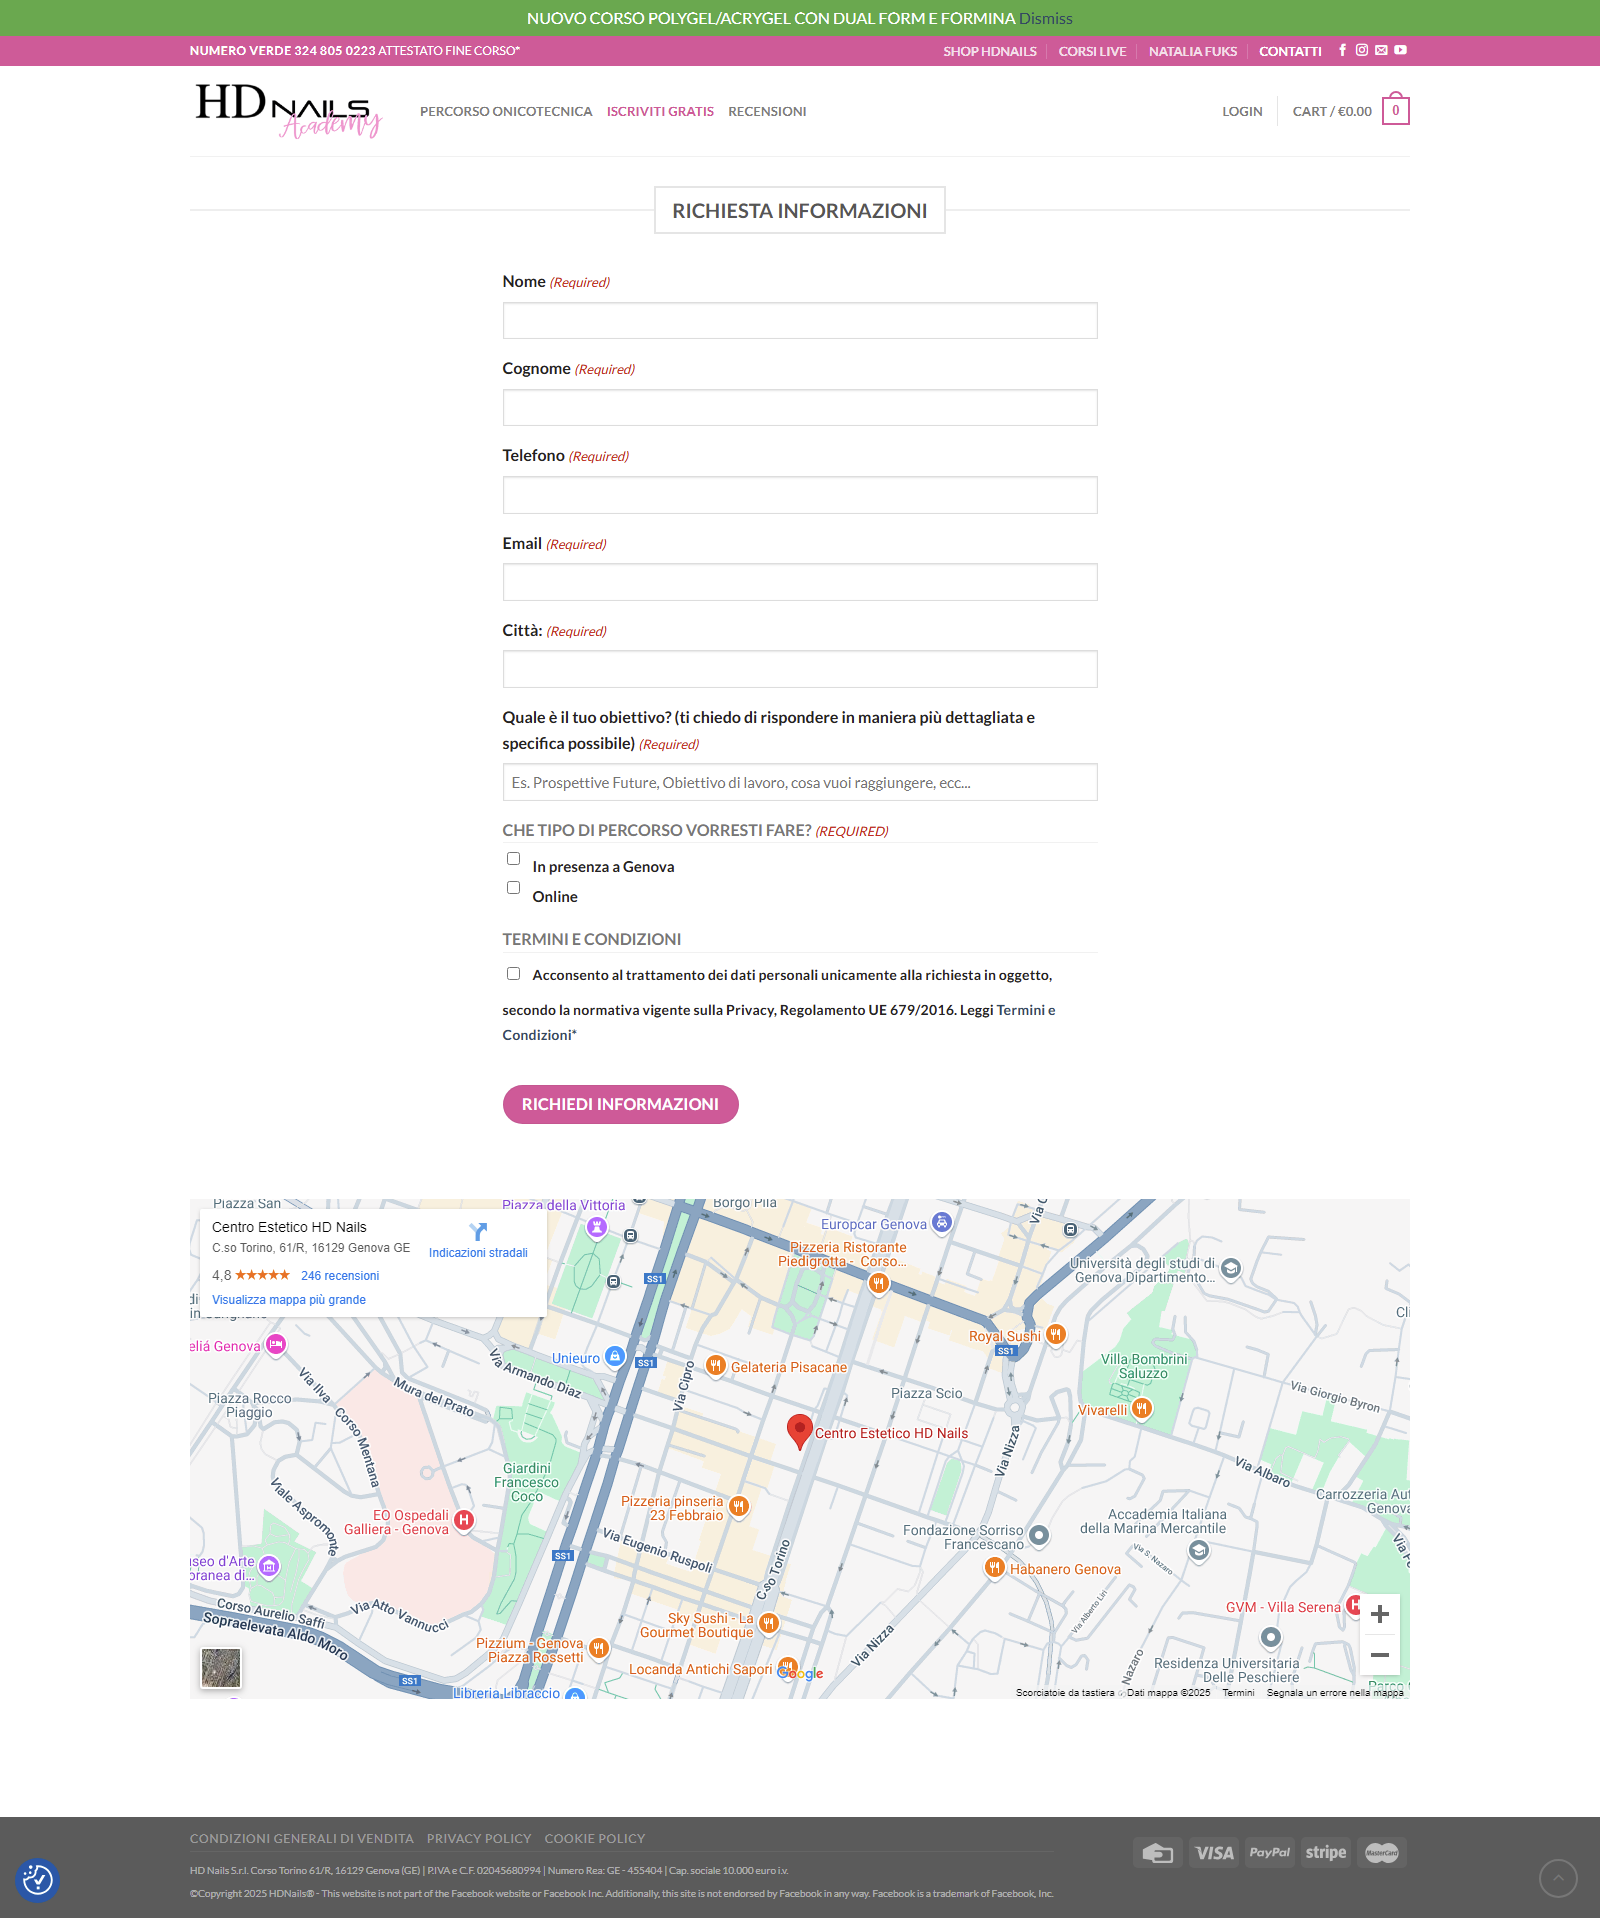The width and height of the screenshot is (1600, 1918).
Task: Click the map Termini link
Action: [x=1238, y=1693]
